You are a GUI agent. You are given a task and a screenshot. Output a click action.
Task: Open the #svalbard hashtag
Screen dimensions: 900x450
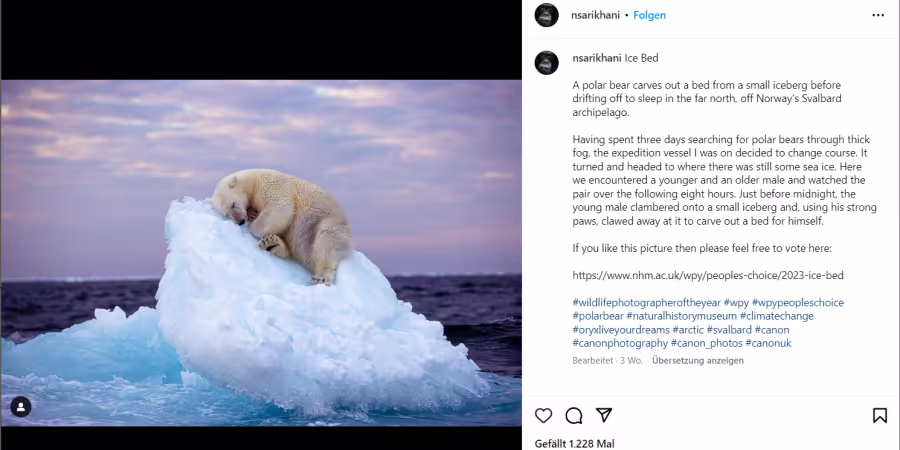pos(728,330)
